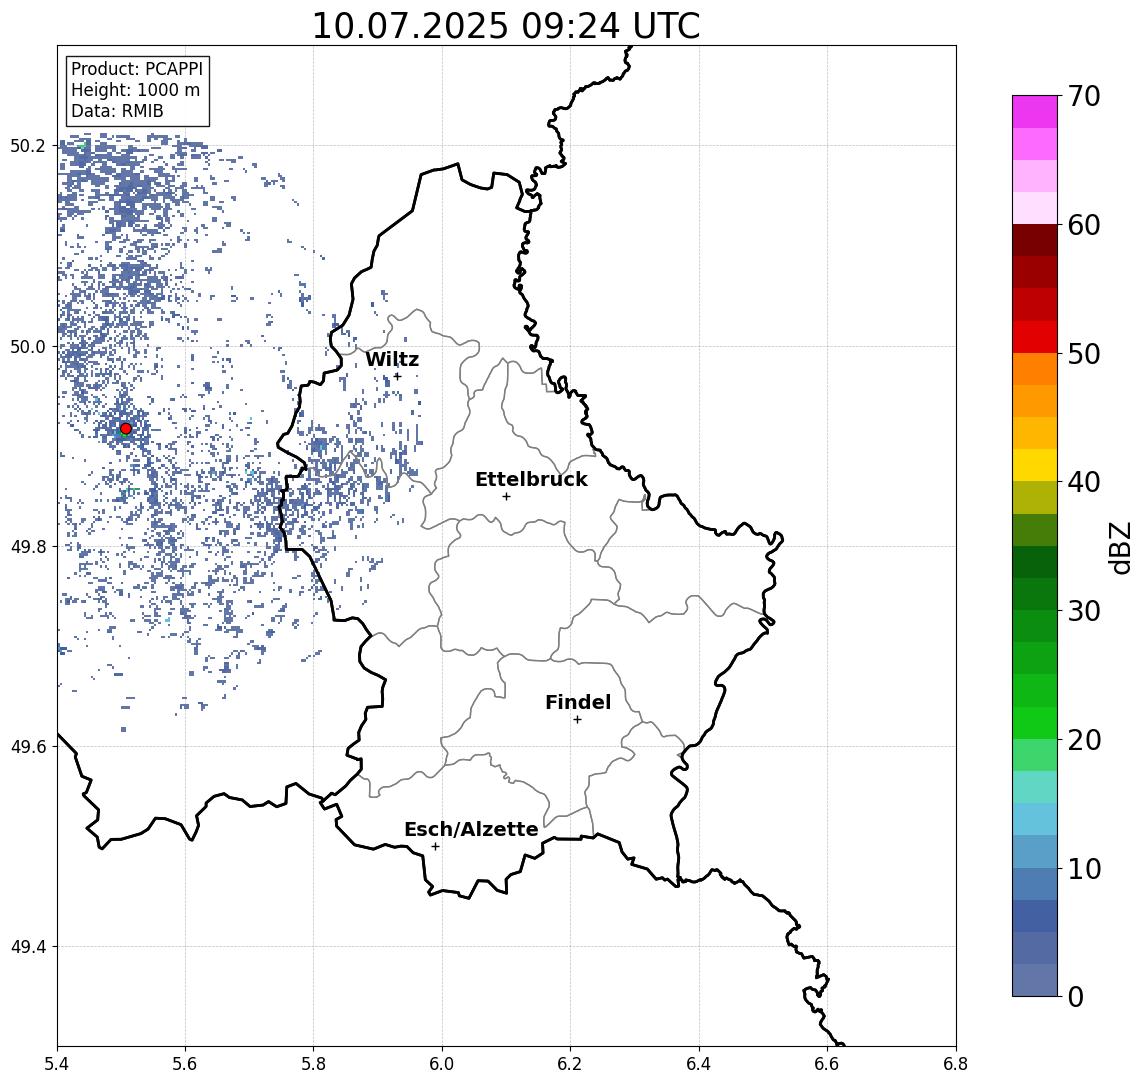Click the Ettelbruck city label
This screenshot has width=1145, height=1084.
(x=531, y=479)
